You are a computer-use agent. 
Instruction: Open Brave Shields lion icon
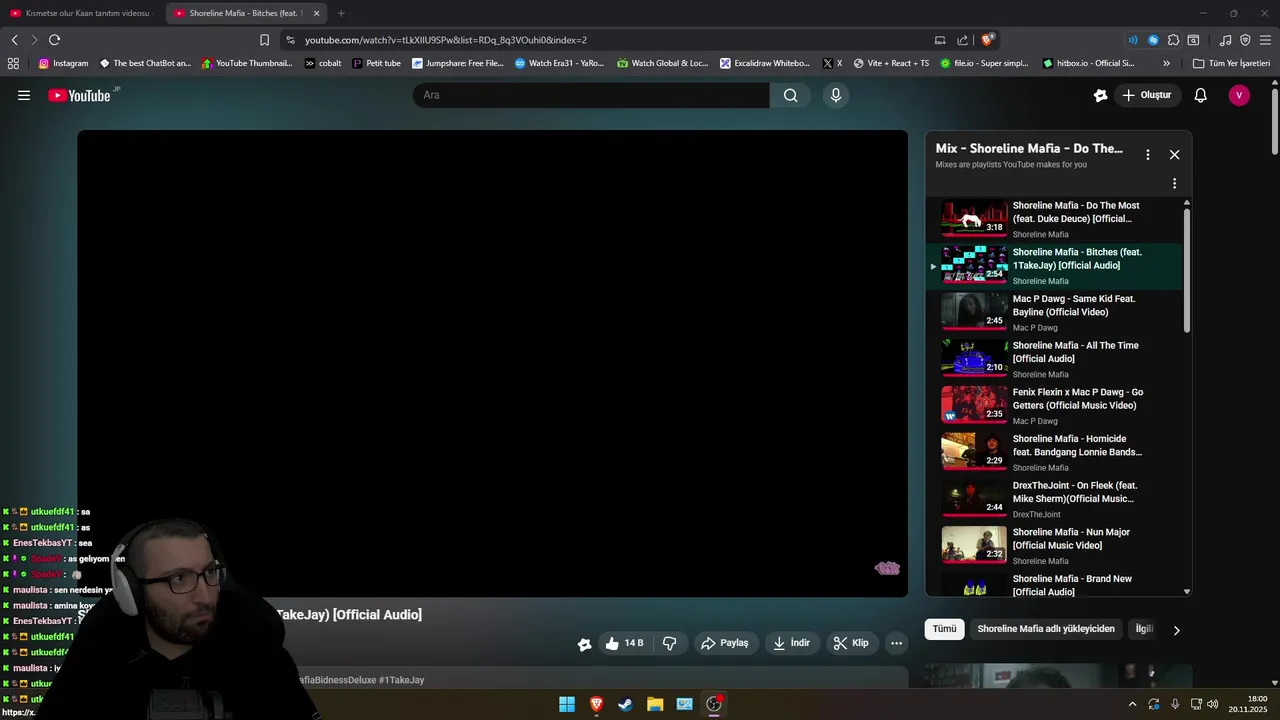tap(988, 40)
